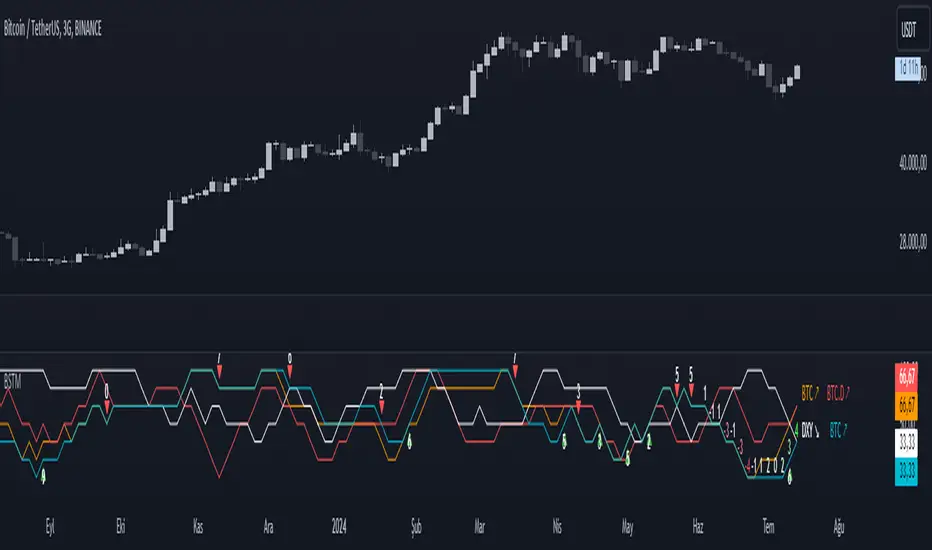Click the red sell arrow marked 2
This screenshot has width=932, height=550.
pyautogui.click(x=382, y=406)
